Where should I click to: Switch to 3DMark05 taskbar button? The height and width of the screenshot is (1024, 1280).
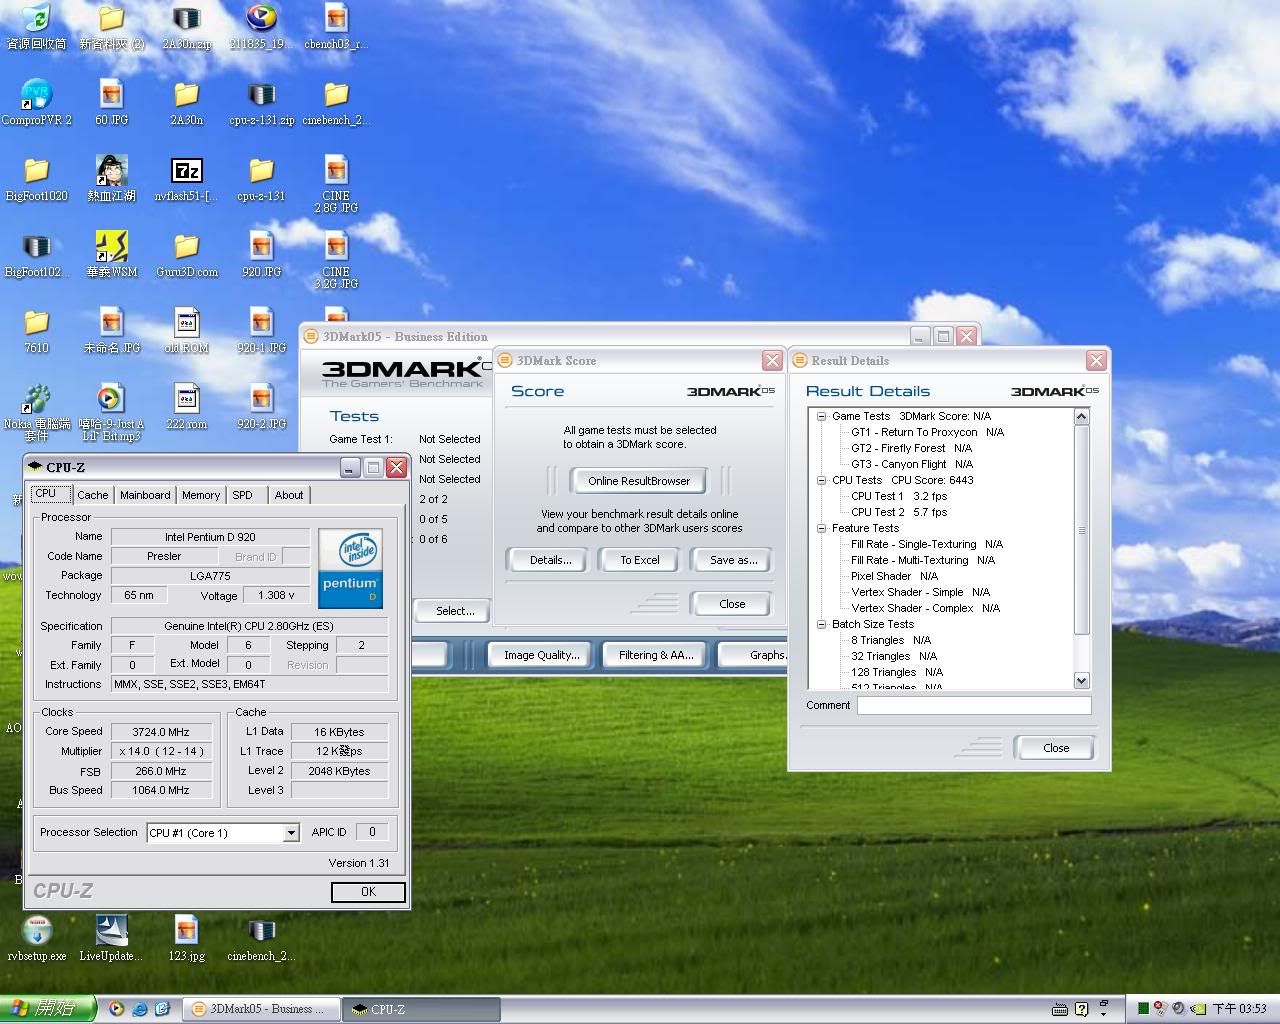click(x=261, y=1009)
